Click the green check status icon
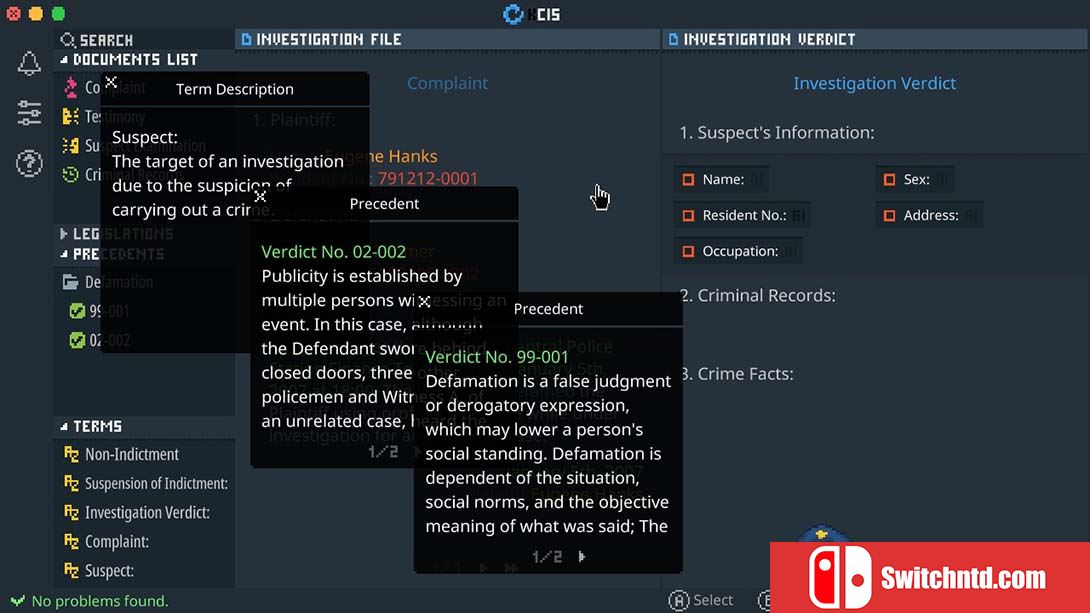The height and width of the screenshot is (613, 1090). (x=17, y=600)
